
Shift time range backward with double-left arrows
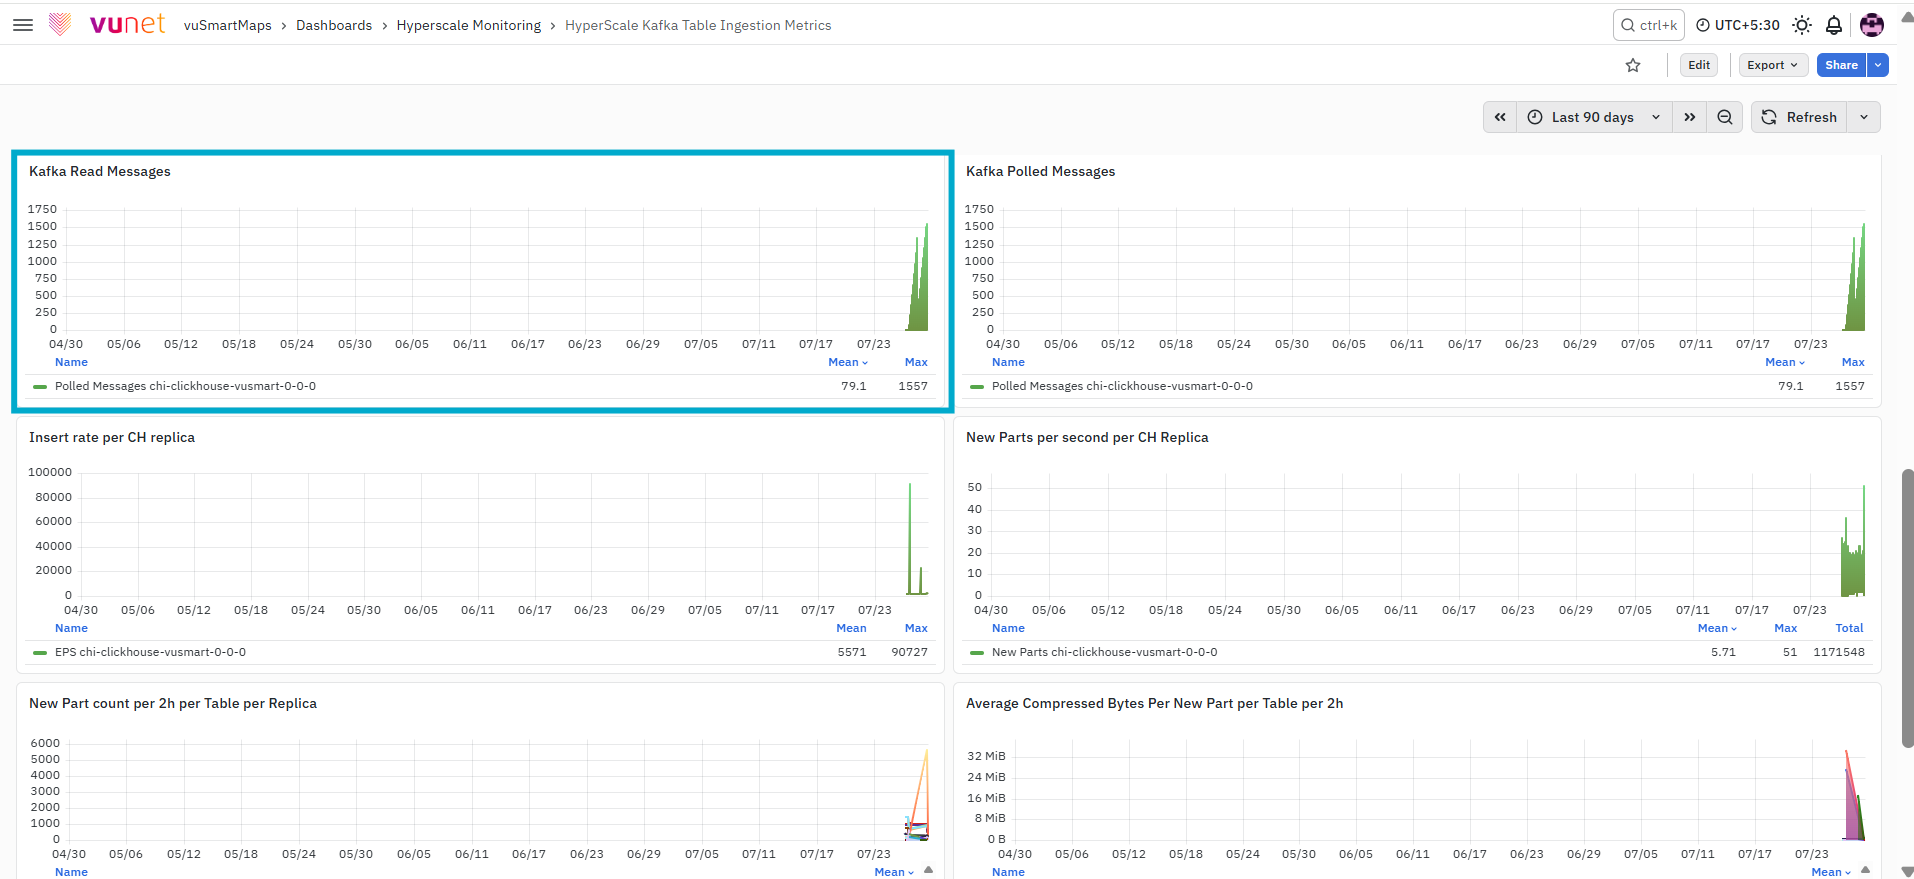coord(1500,117)
